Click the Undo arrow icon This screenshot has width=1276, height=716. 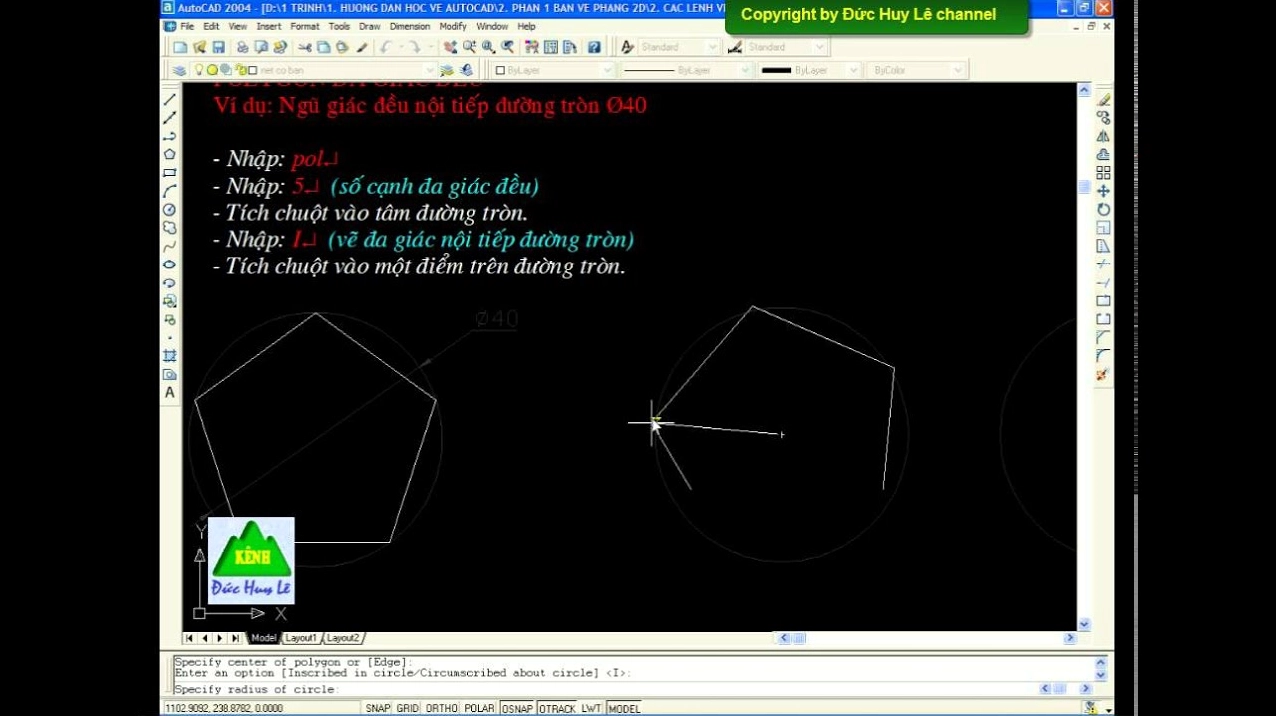pyautogui.click(x=386, y=47)
